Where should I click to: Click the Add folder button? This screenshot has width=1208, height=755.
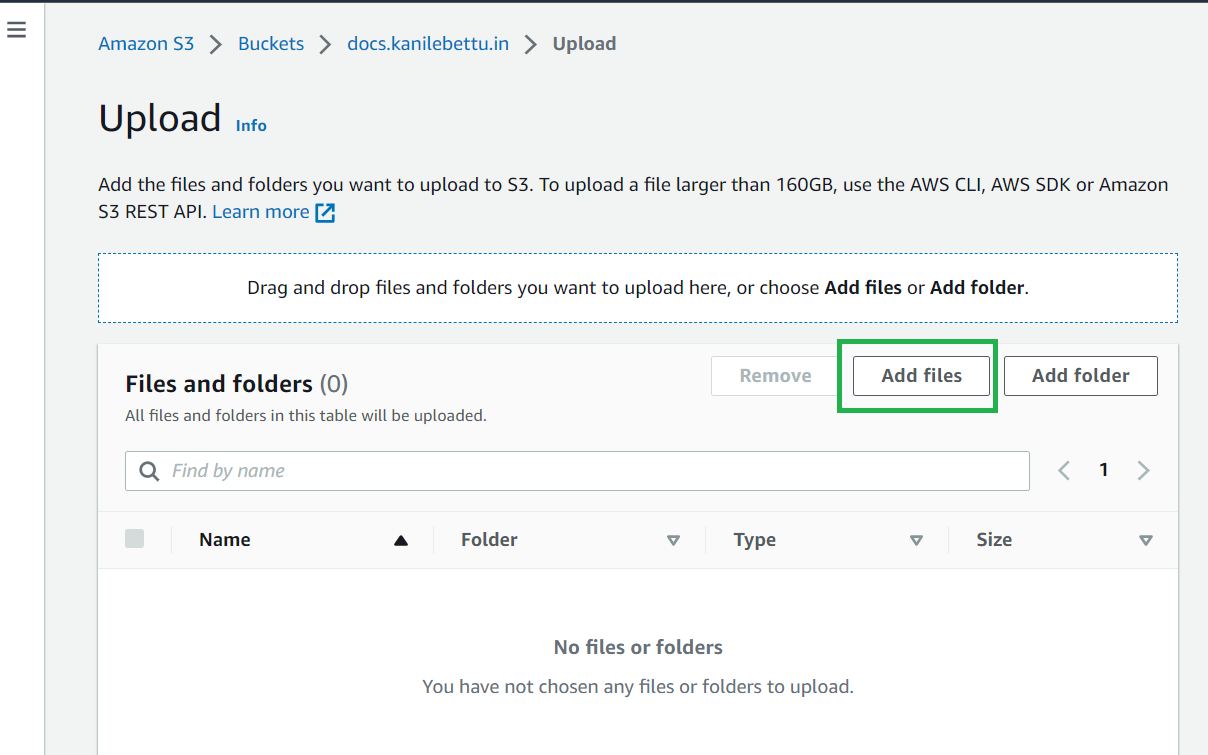1081,376
